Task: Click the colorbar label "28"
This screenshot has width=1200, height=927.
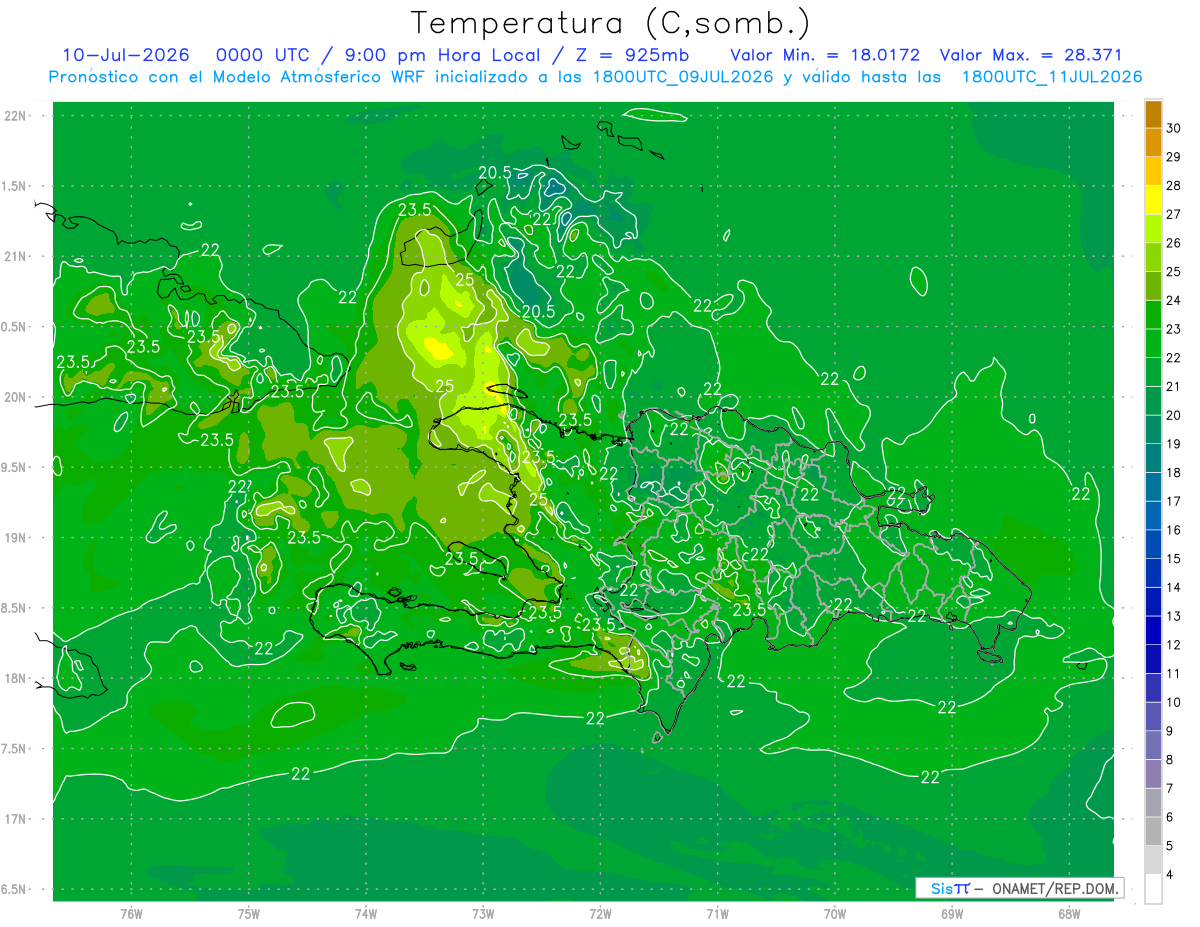Action: 1174,185
